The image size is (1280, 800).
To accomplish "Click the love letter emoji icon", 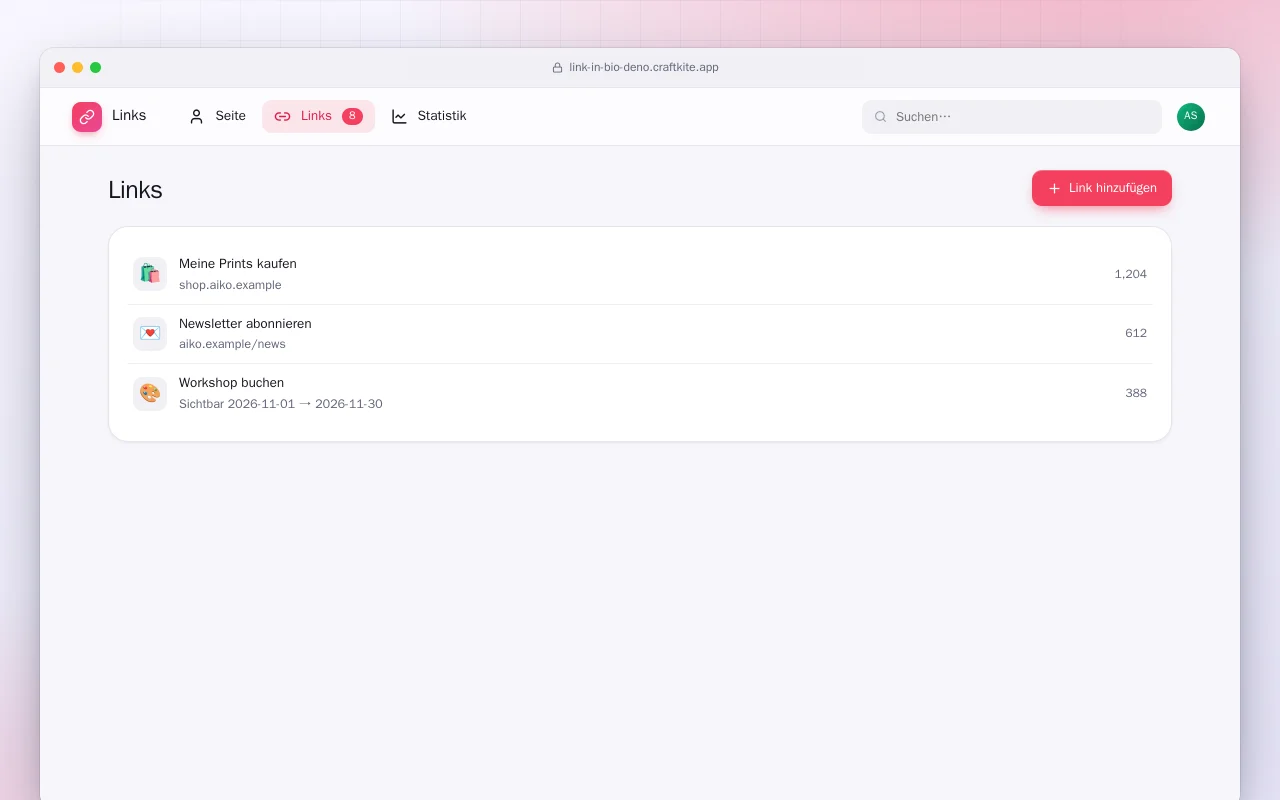I will (150, 333).
